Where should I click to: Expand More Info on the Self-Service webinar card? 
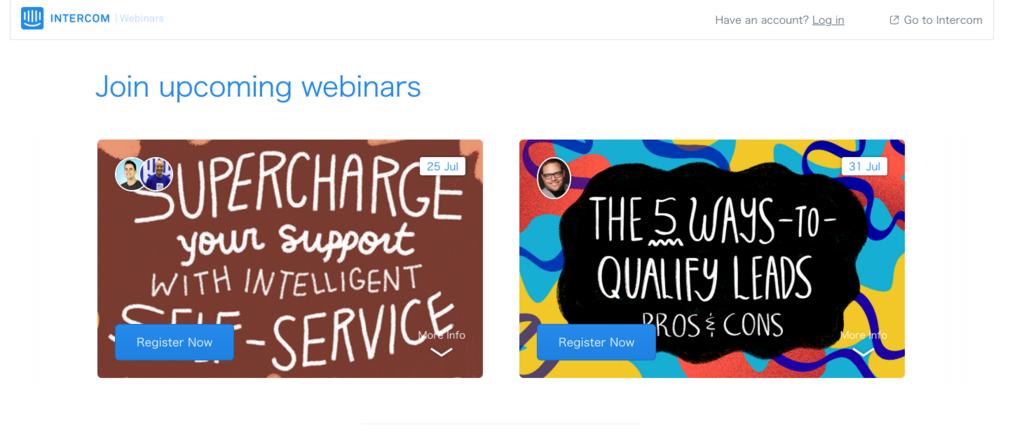pyautogui.click(x=441, y=343)
